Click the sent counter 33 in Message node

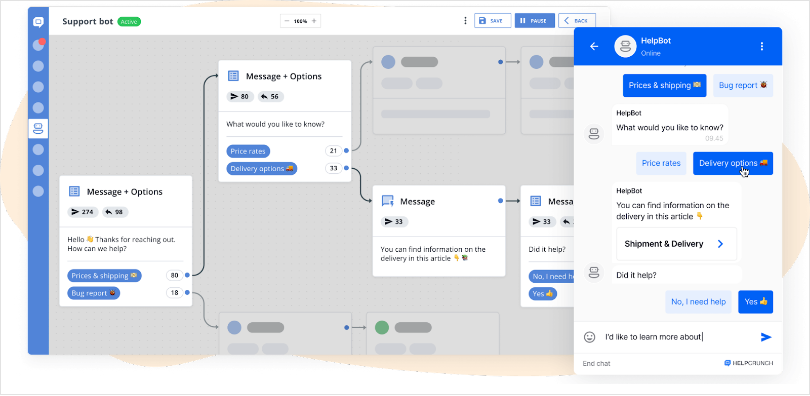395,222
